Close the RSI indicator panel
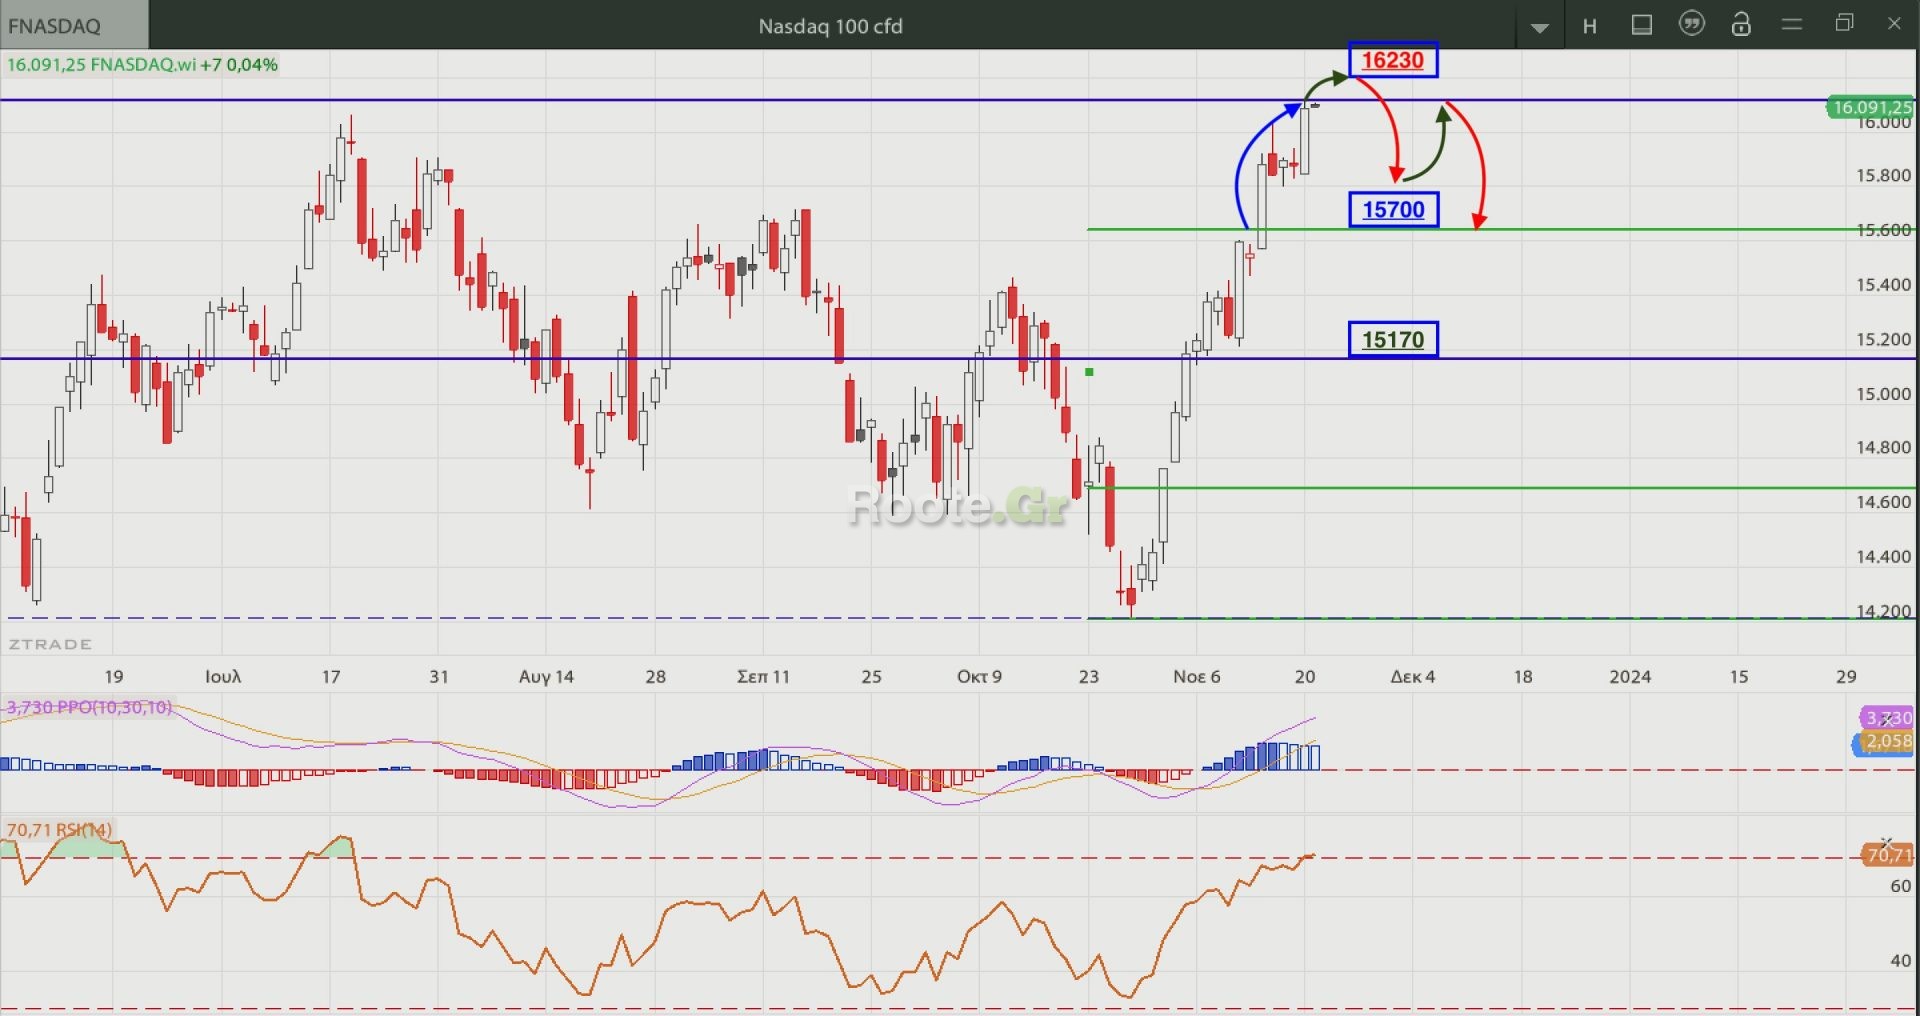Viewport: 1920px width, 1016px height. coord(1886,844)
